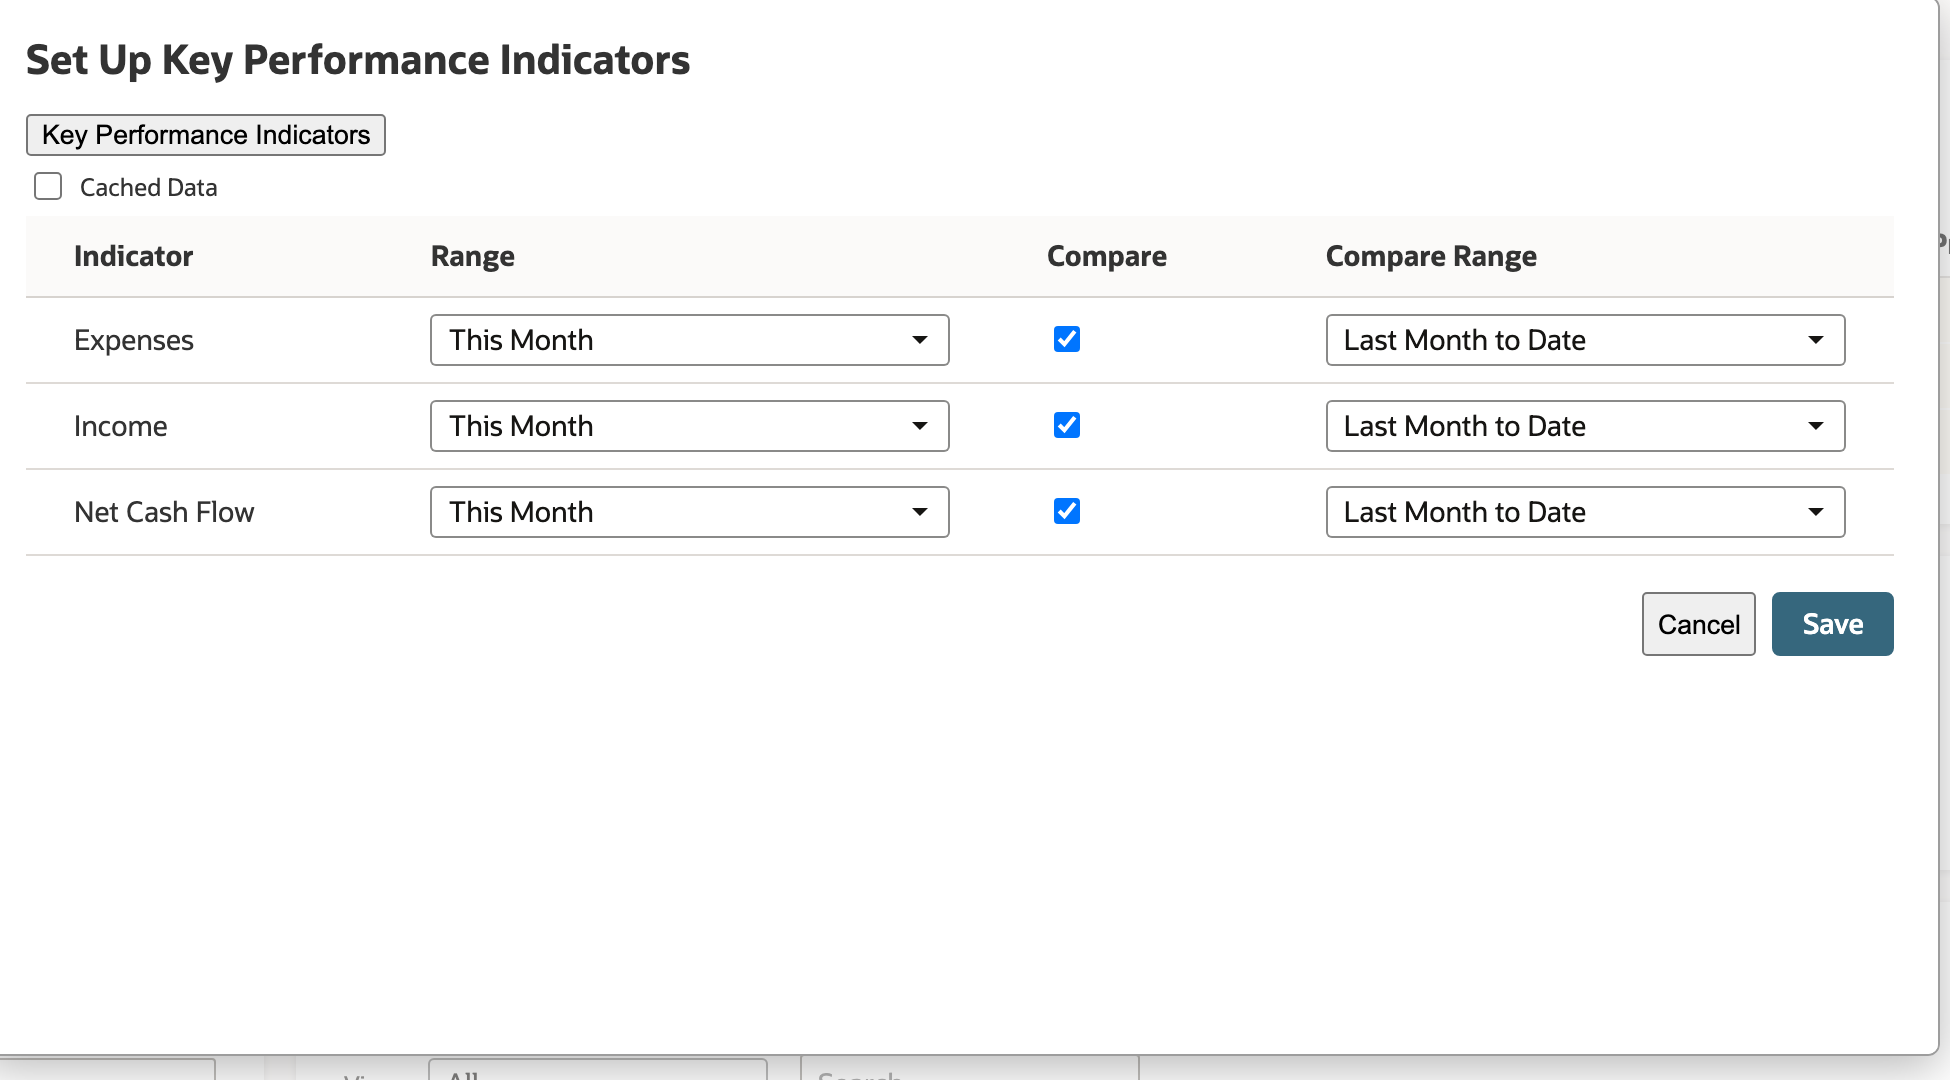Click the Cancel button
Viewport: 1950px width, 1080px height.
(1699, 624)
